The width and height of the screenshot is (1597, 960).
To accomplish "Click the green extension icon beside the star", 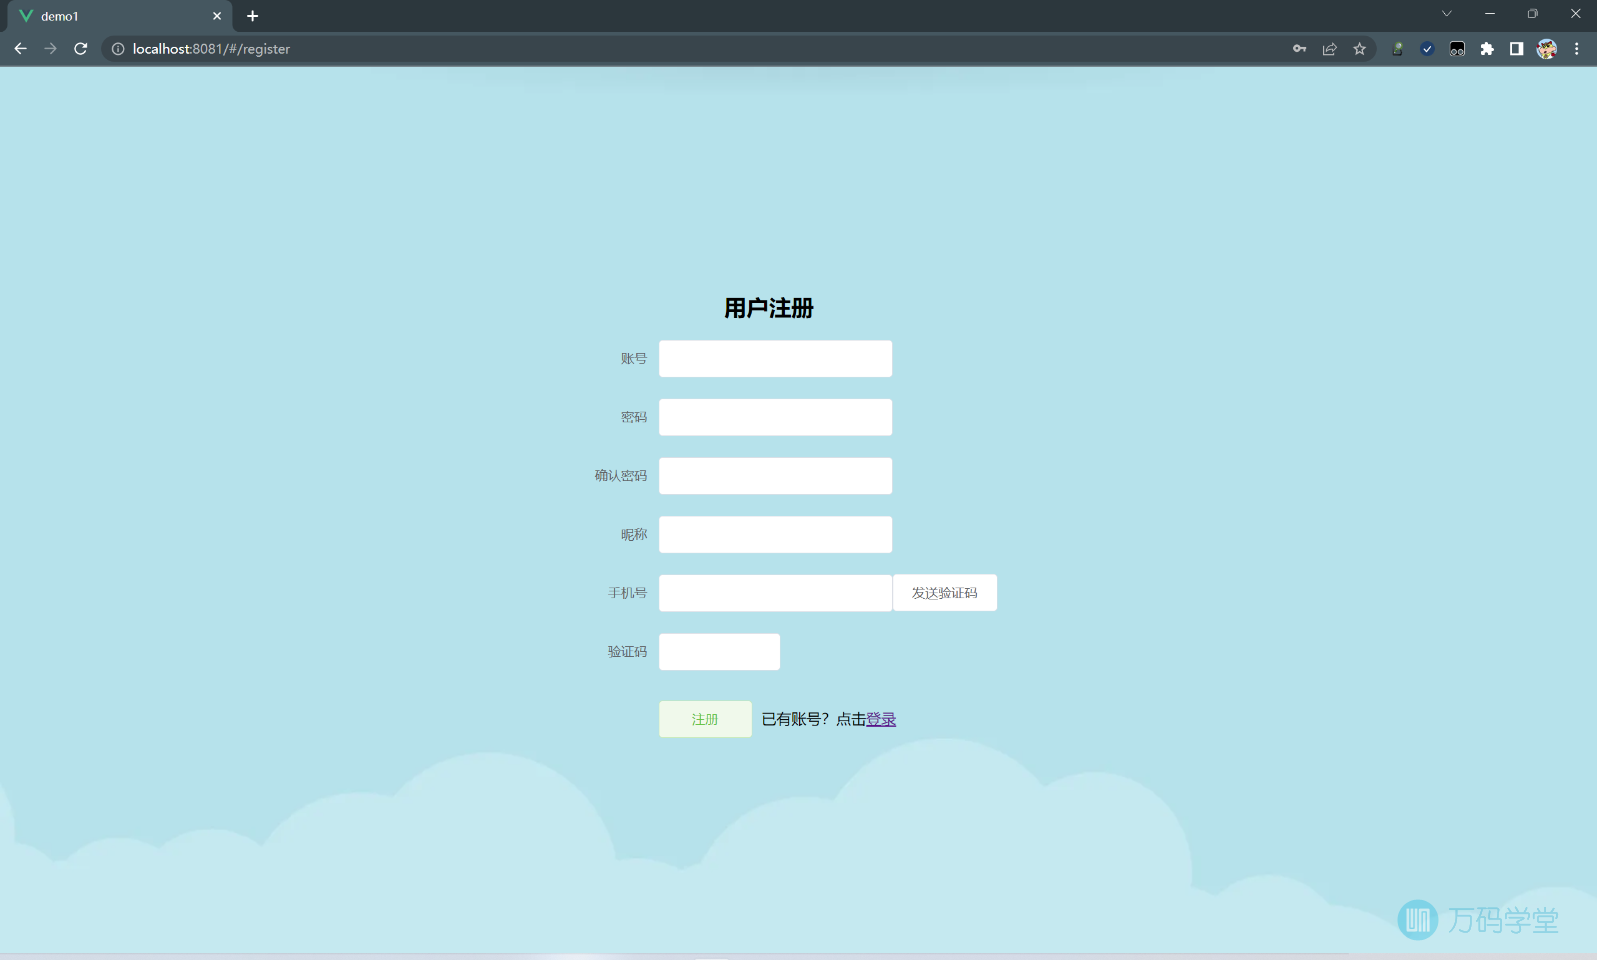I will pyautogui.click(x=1397, y=49).
